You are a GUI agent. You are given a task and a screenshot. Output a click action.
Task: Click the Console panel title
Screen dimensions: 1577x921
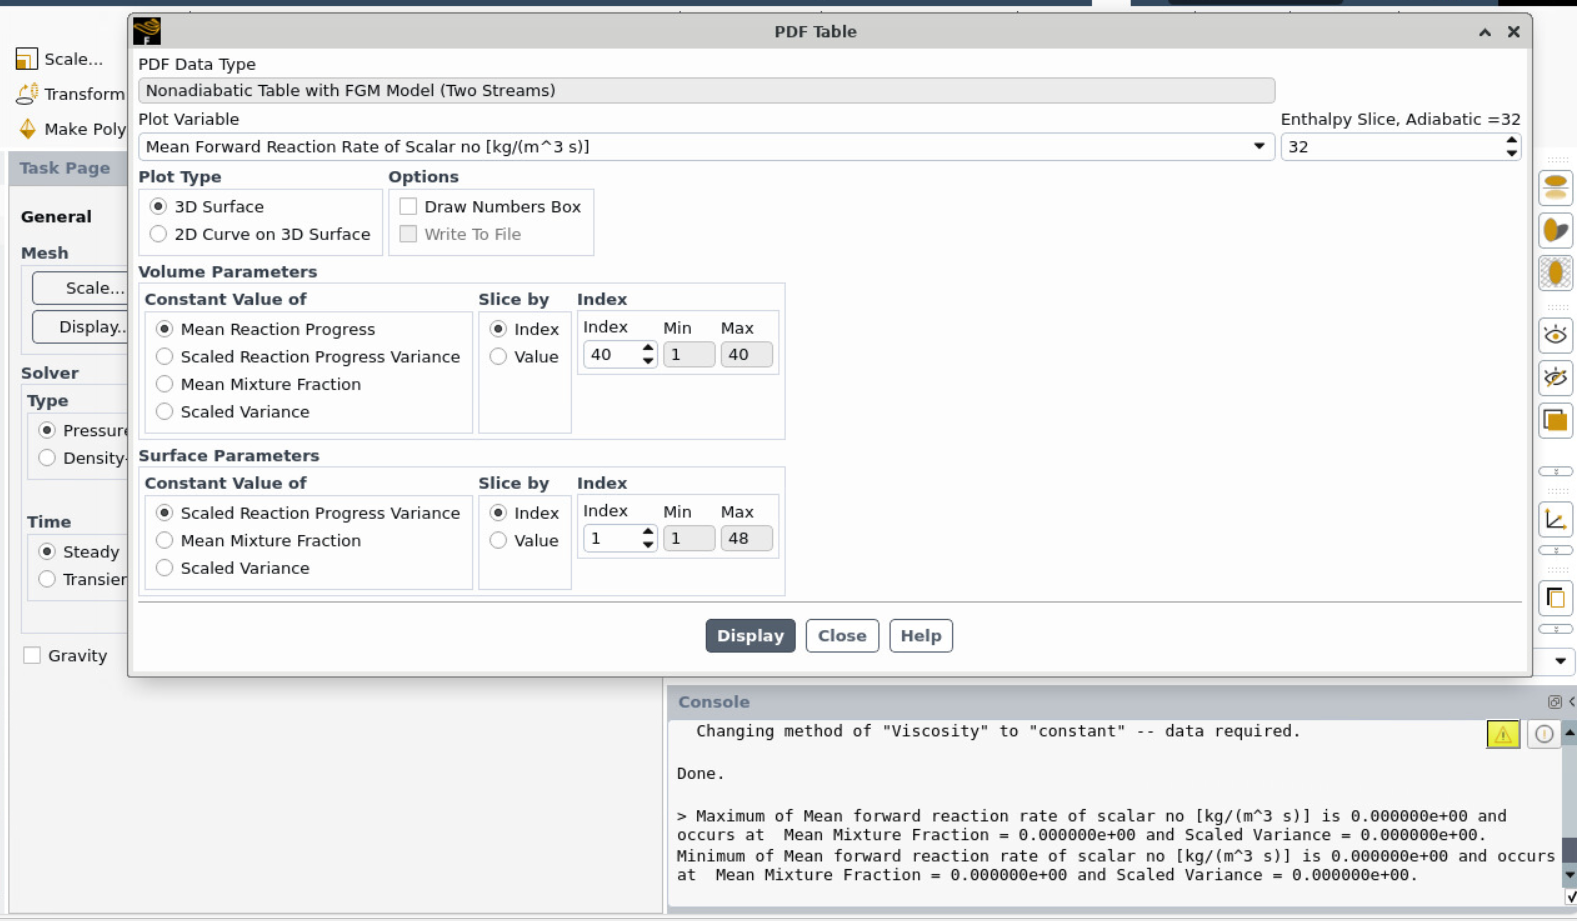[x=714, y=702]
